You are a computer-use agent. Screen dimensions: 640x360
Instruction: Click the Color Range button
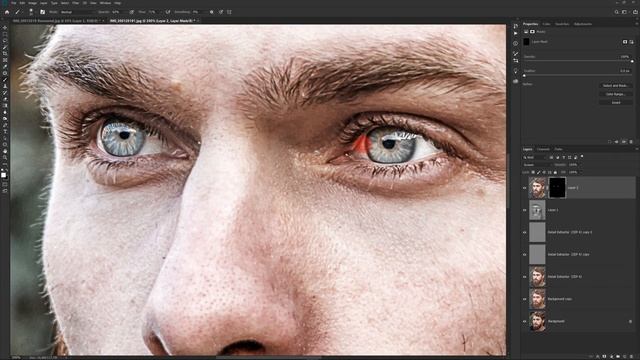point(616,94)
